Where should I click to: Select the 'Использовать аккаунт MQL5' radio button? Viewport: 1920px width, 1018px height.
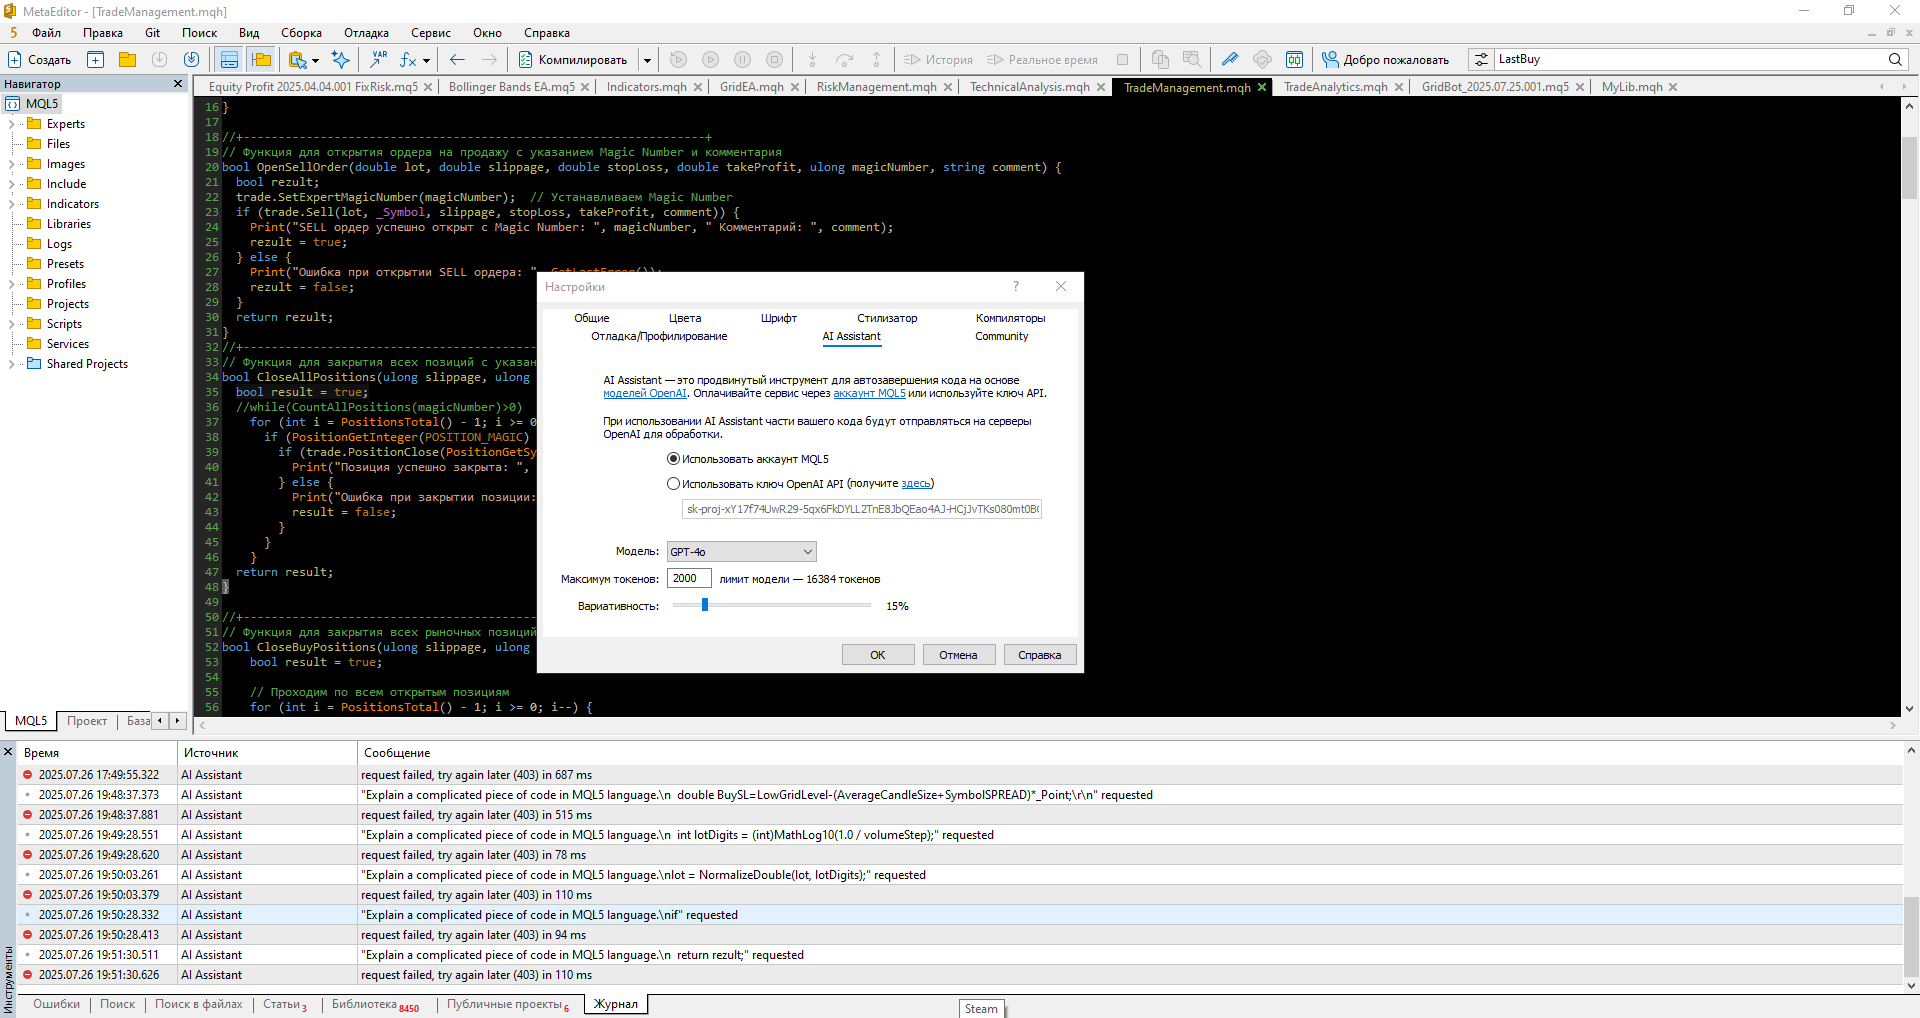click(x=673, y=459)
